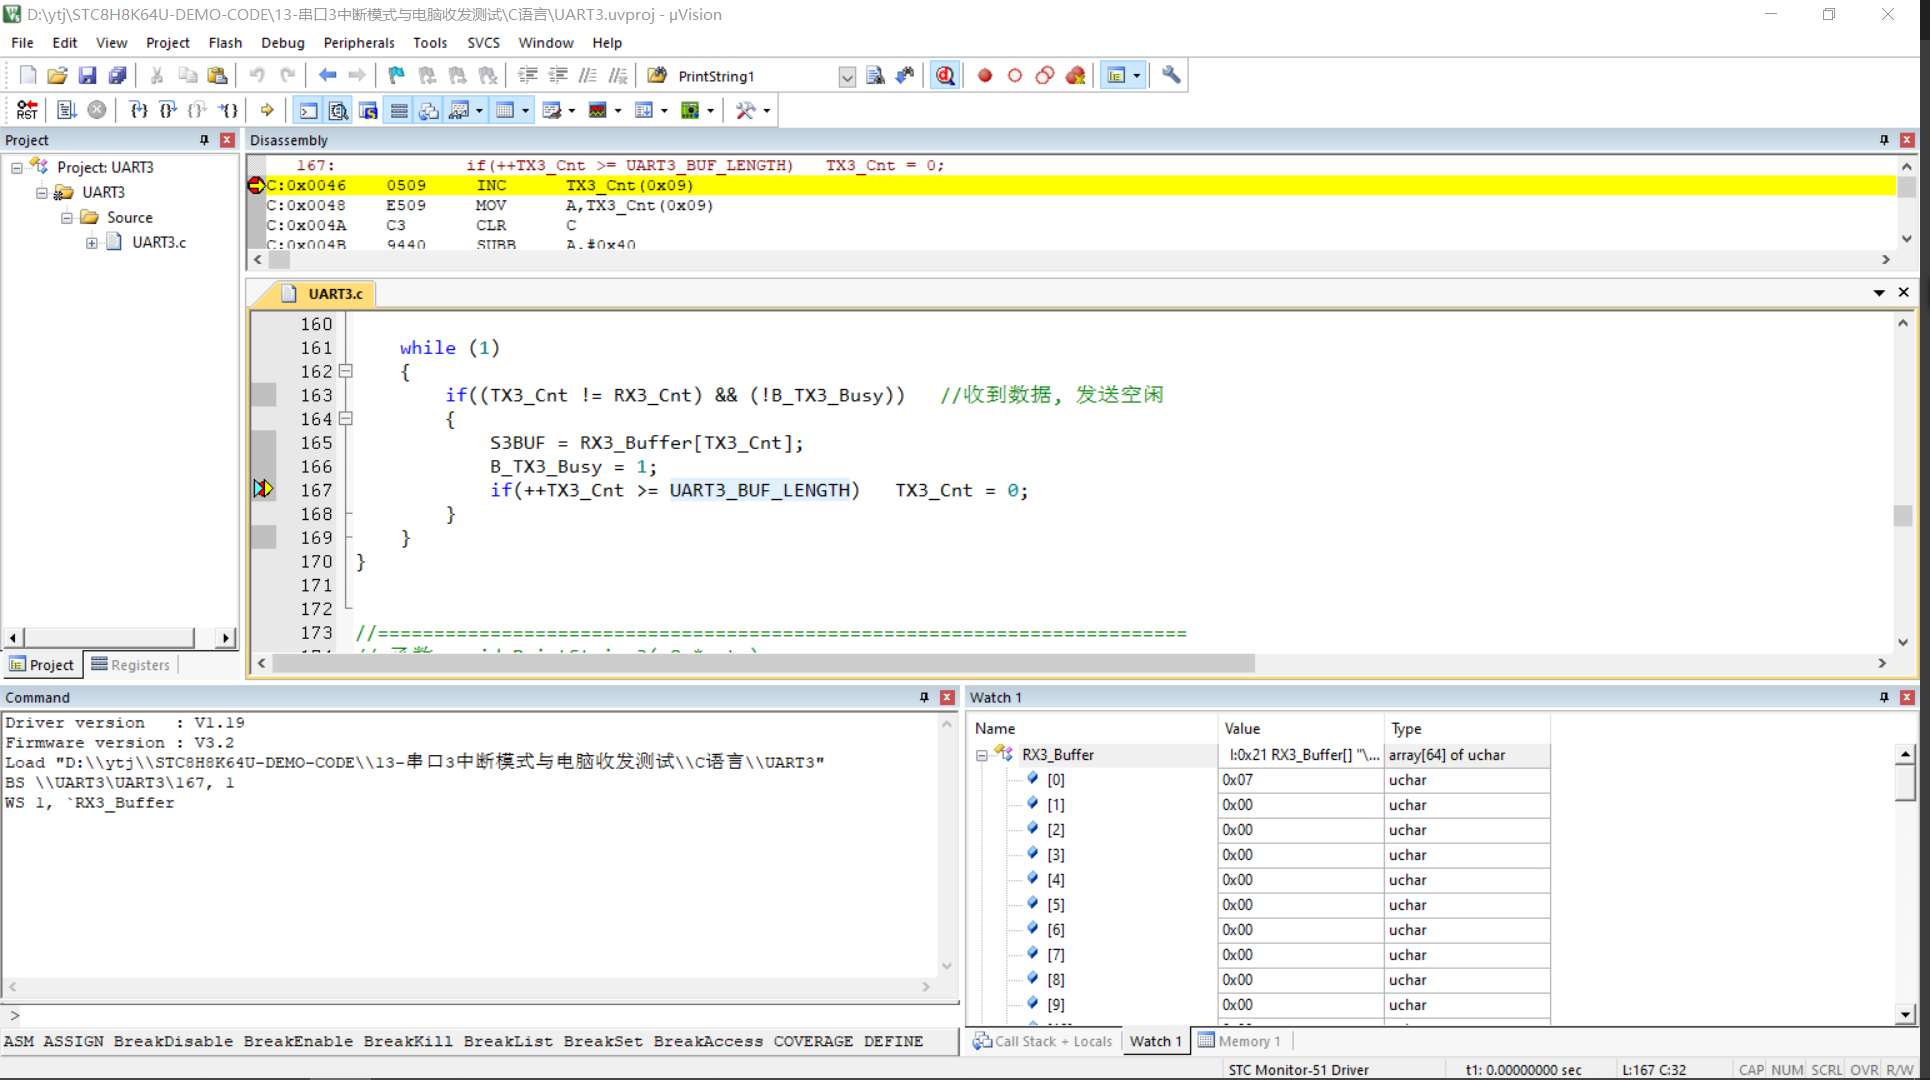
Task: Open the Debug menu
Action: (282, 42)
